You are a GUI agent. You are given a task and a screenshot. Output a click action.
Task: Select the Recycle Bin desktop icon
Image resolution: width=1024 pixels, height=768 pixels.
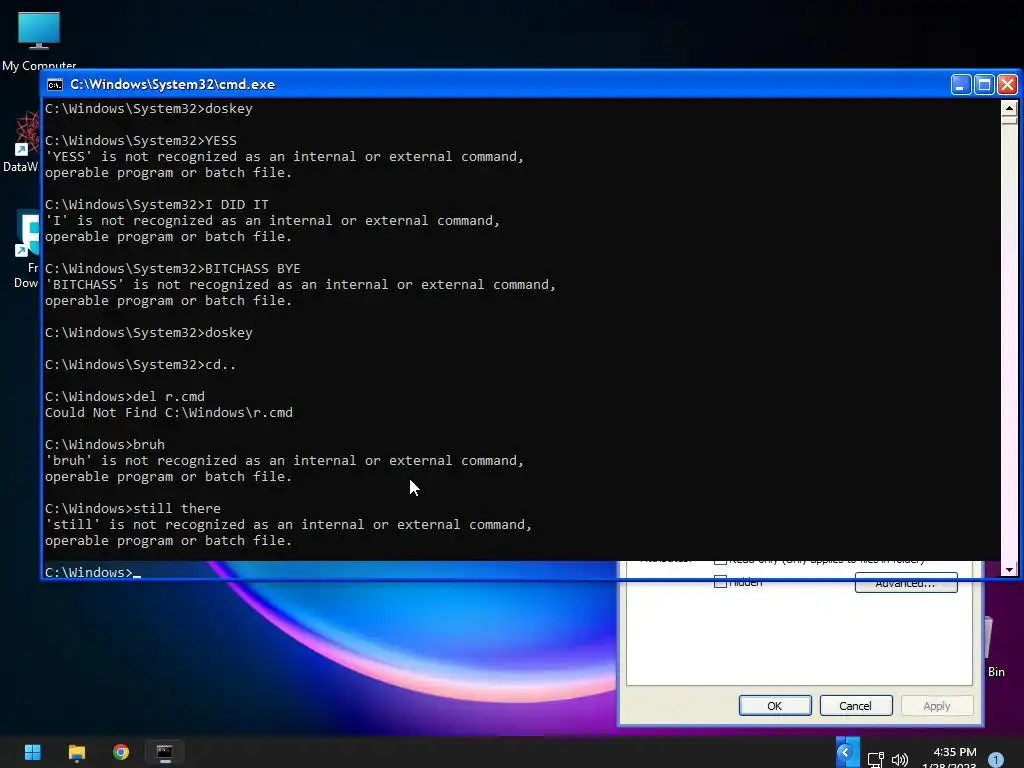994,647
